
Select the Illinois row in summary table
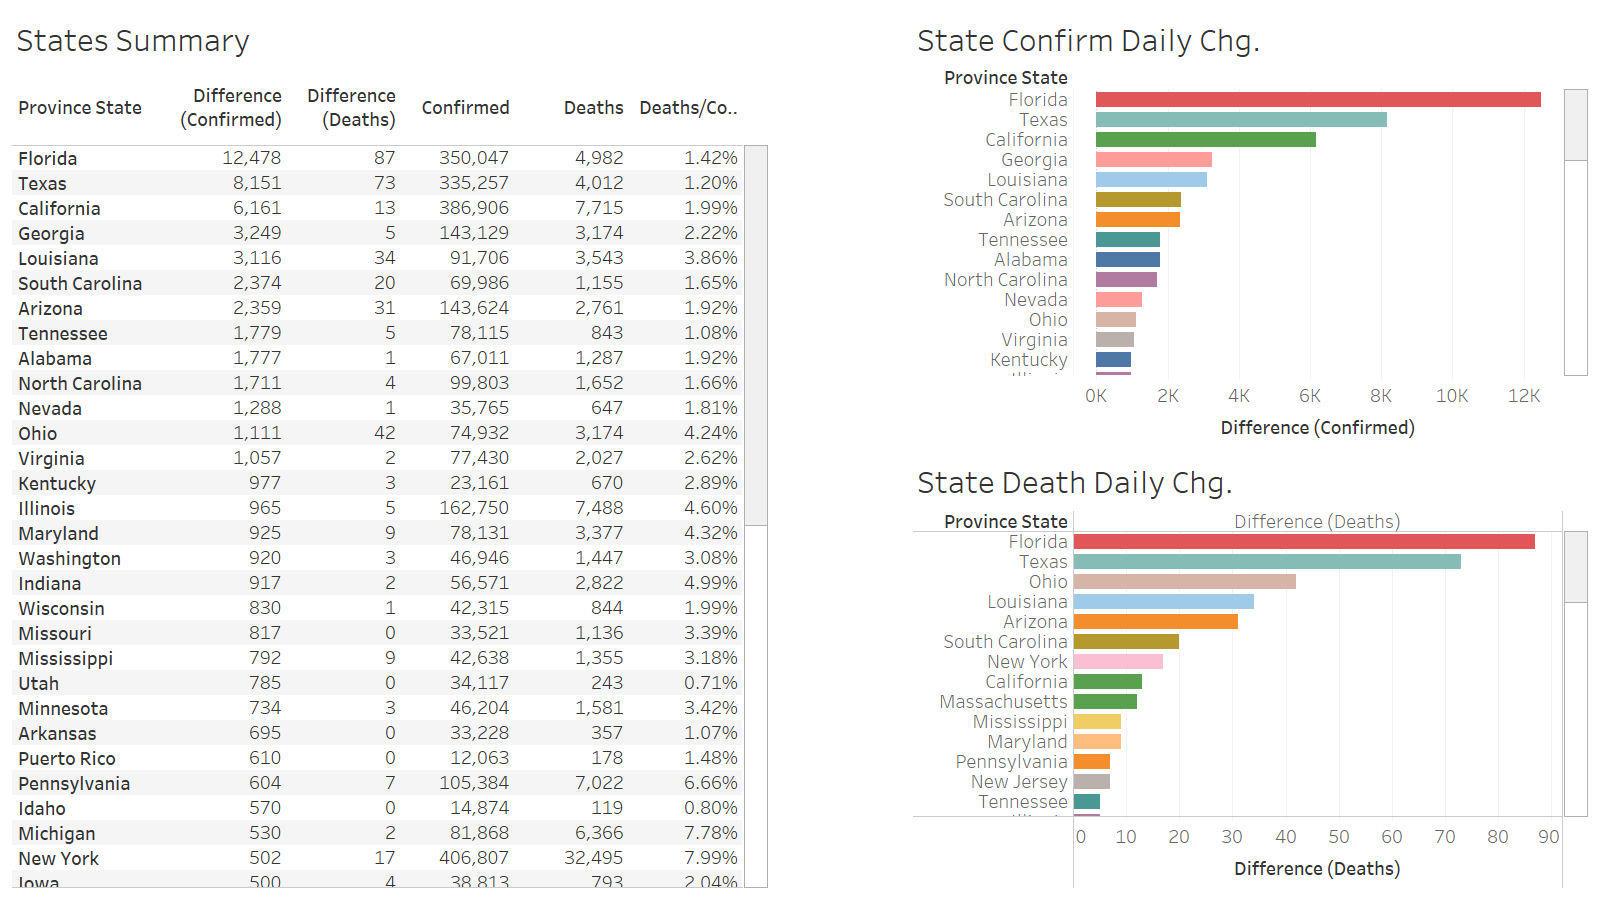[378, 508]
